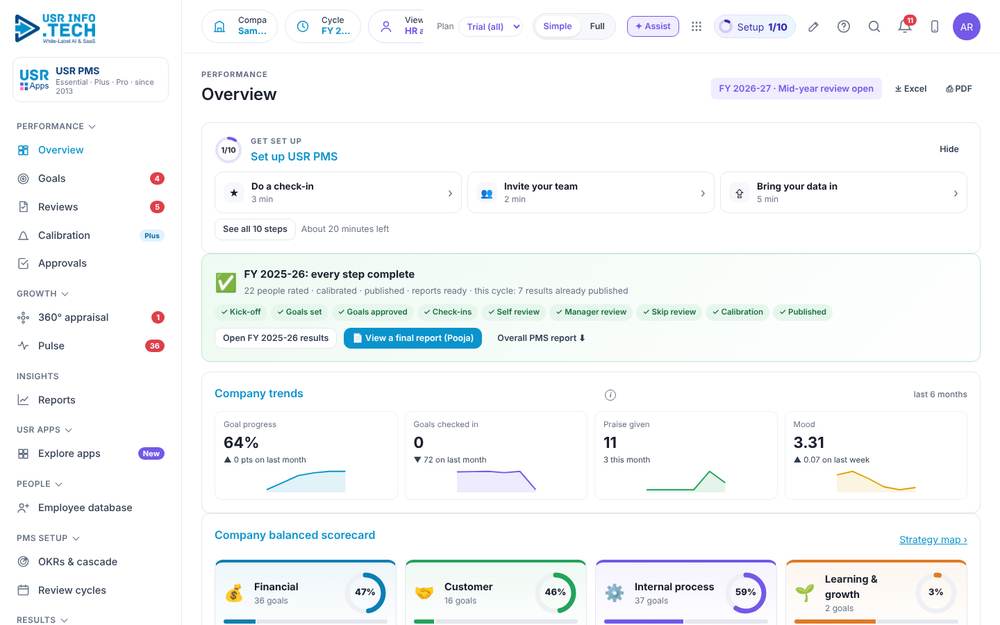Hide the Get set up panel
The height and width of the screenshot is (625, 1000).
pos(949,149)
